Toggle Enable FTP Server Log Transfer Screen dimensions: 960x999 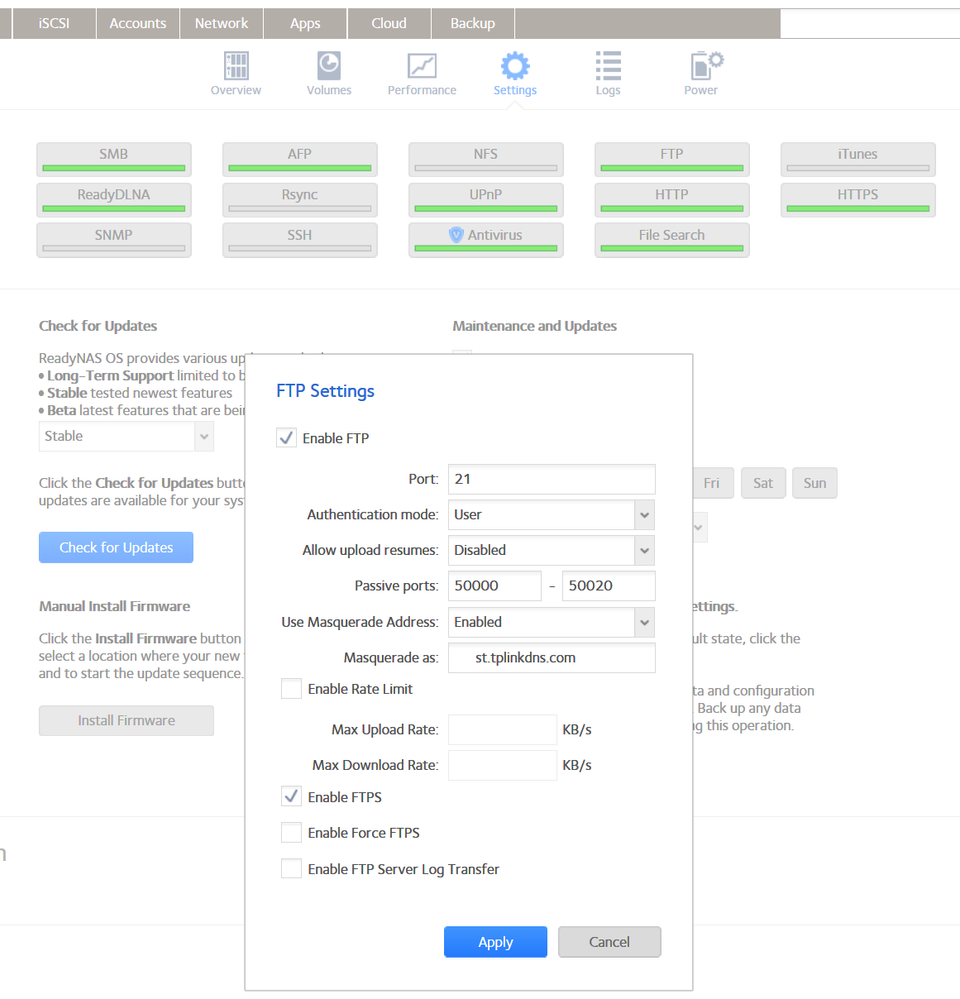(x=291, y=869)
